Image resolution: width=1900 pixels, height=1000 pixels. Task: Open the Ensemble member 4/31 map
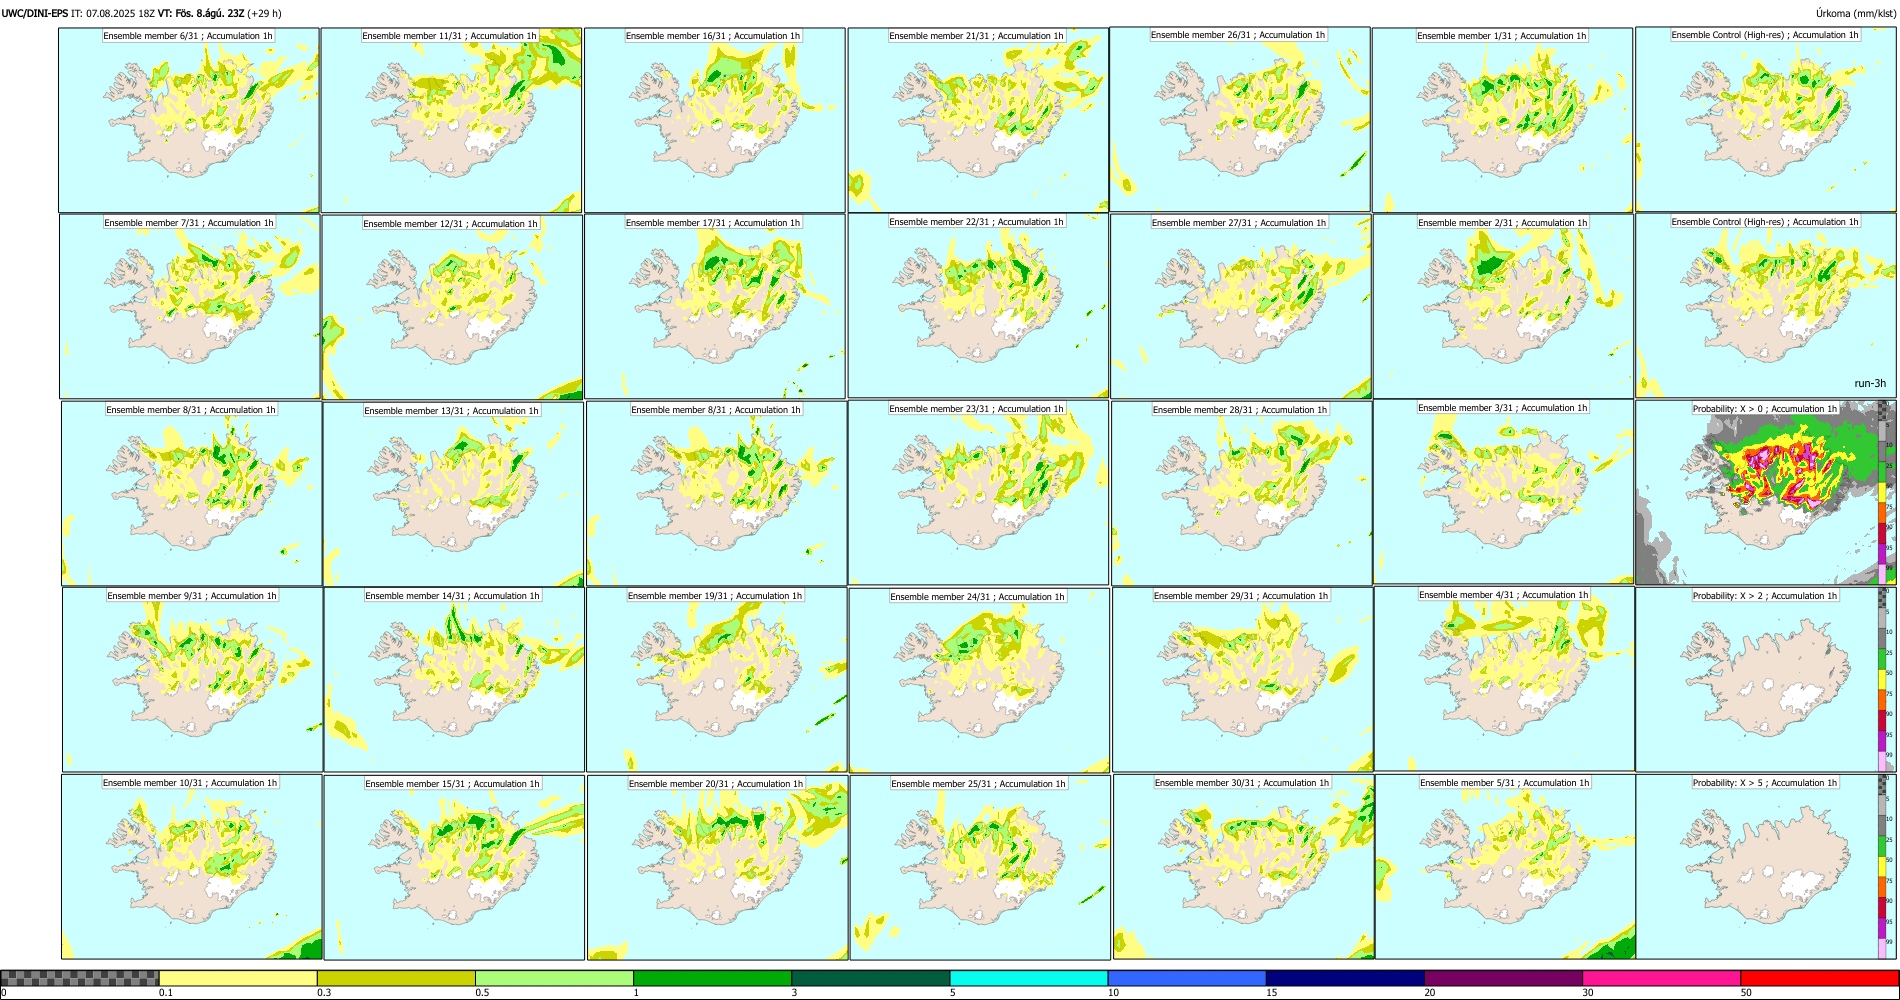click(x=1504, y=679)
